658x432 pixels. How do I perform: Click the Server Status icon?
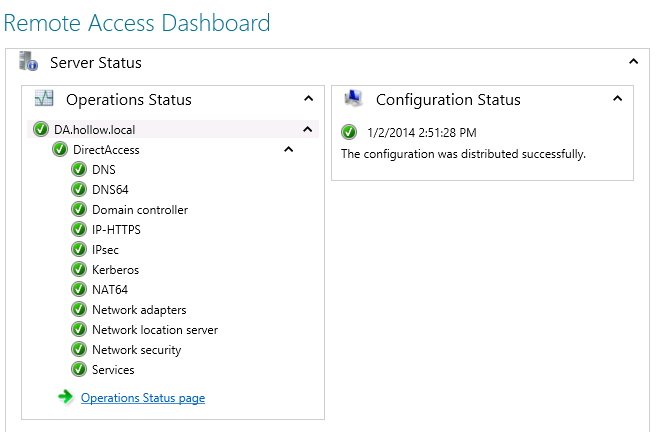click(x=29, y=62)
